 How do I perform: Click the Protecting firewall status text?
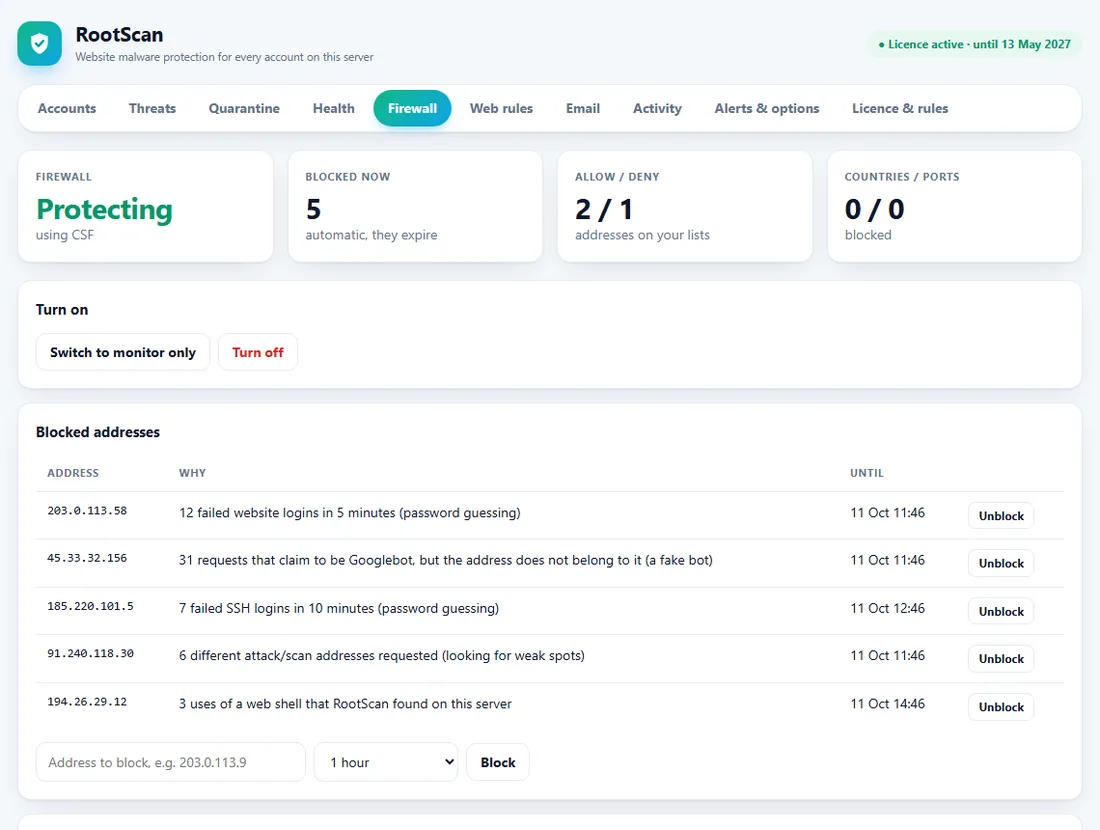pos(105,209)
